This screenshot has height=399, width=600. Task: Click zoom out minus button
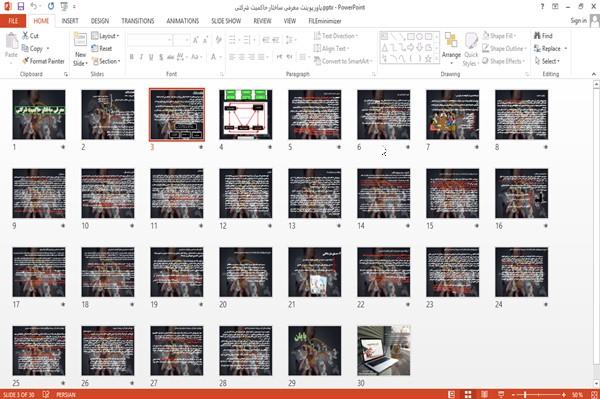pyautogui.click(x=514, y=394)
